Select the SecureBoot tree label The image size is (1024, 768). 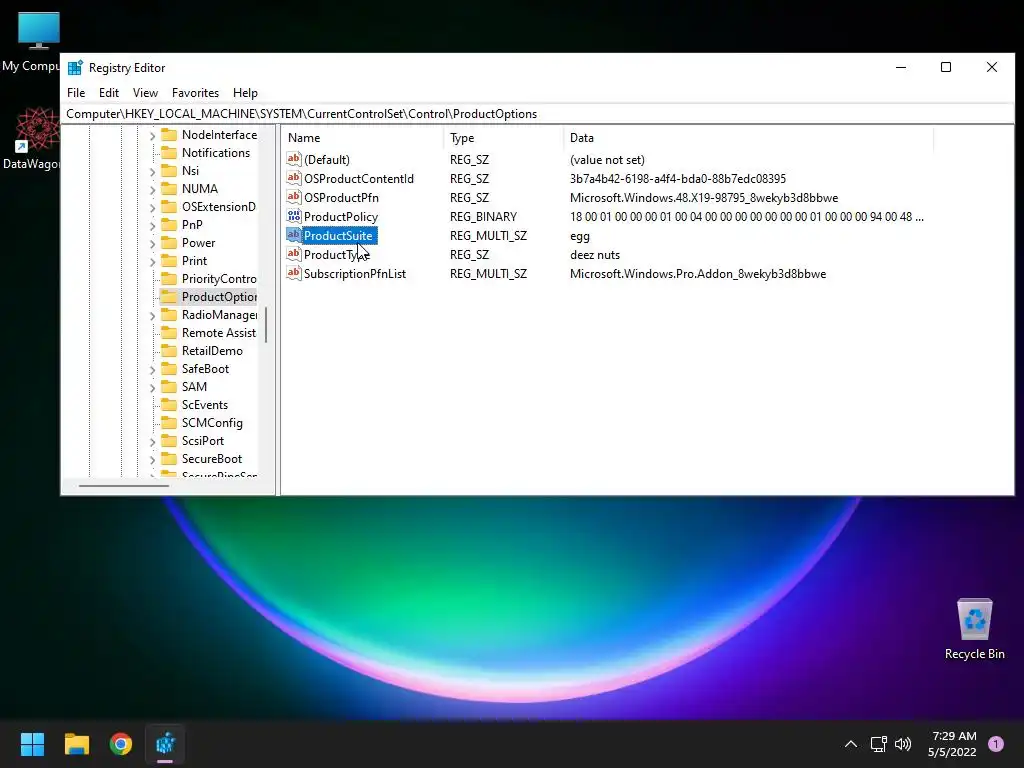pyautogui.click(x=212, y=459)
